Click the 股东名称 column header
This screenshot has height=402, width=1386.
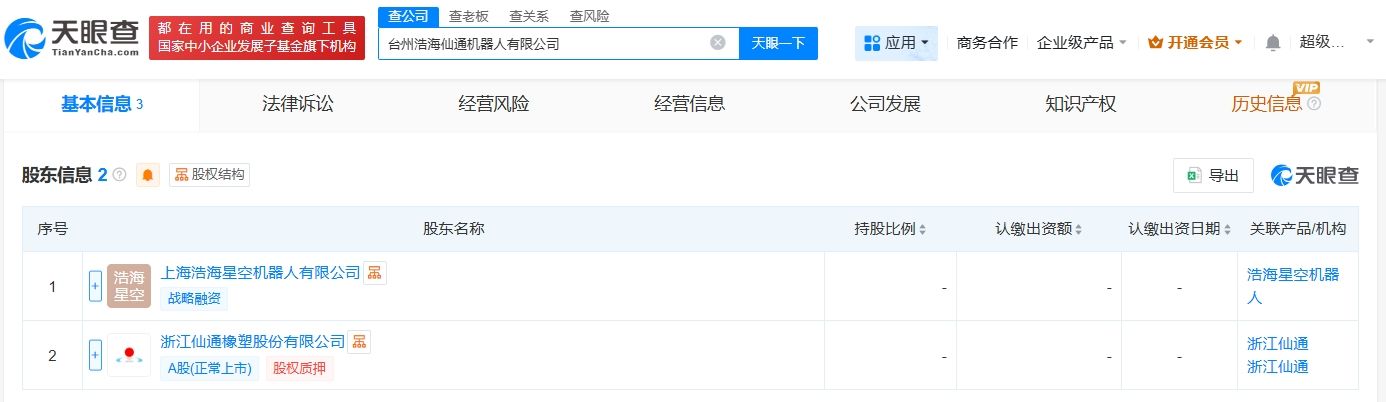454,229
